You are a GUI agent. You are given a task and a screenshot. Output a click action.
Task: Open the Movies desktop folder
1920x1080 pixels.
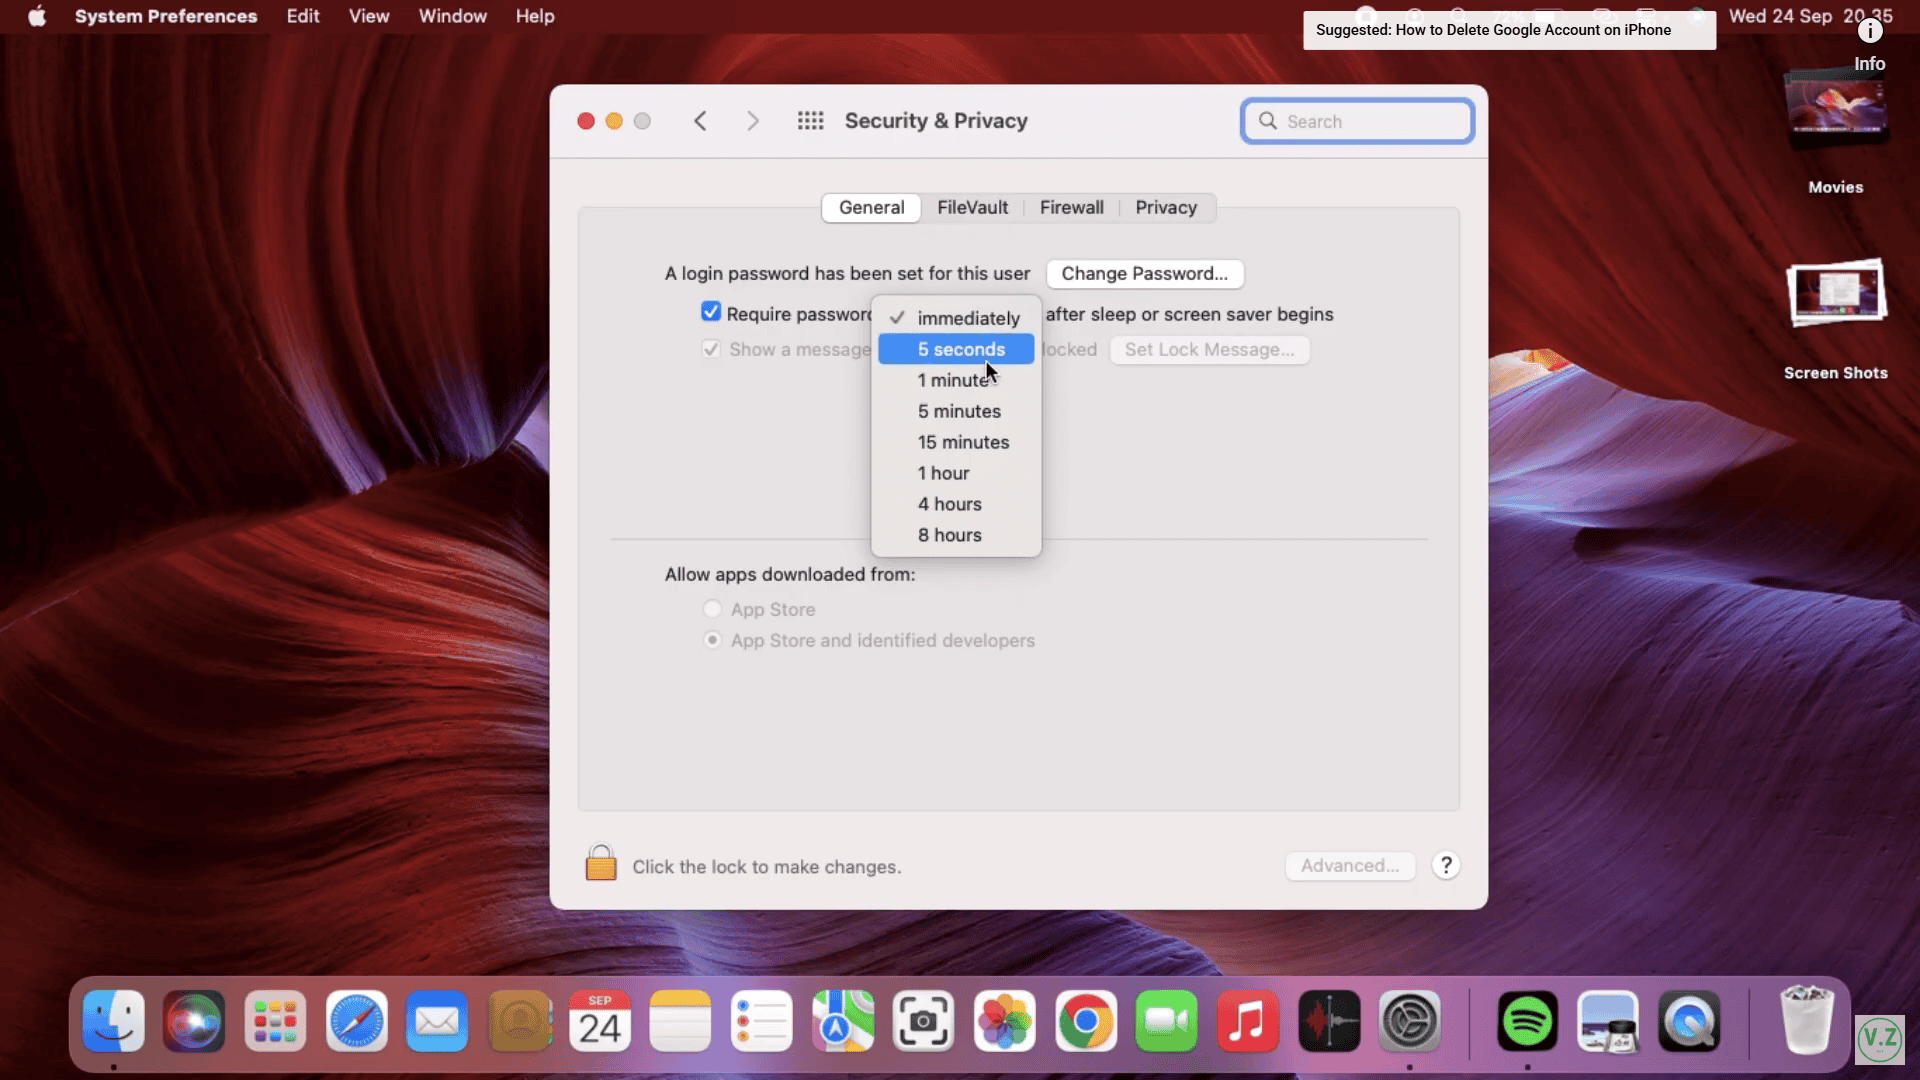[x=1836, y=130]
